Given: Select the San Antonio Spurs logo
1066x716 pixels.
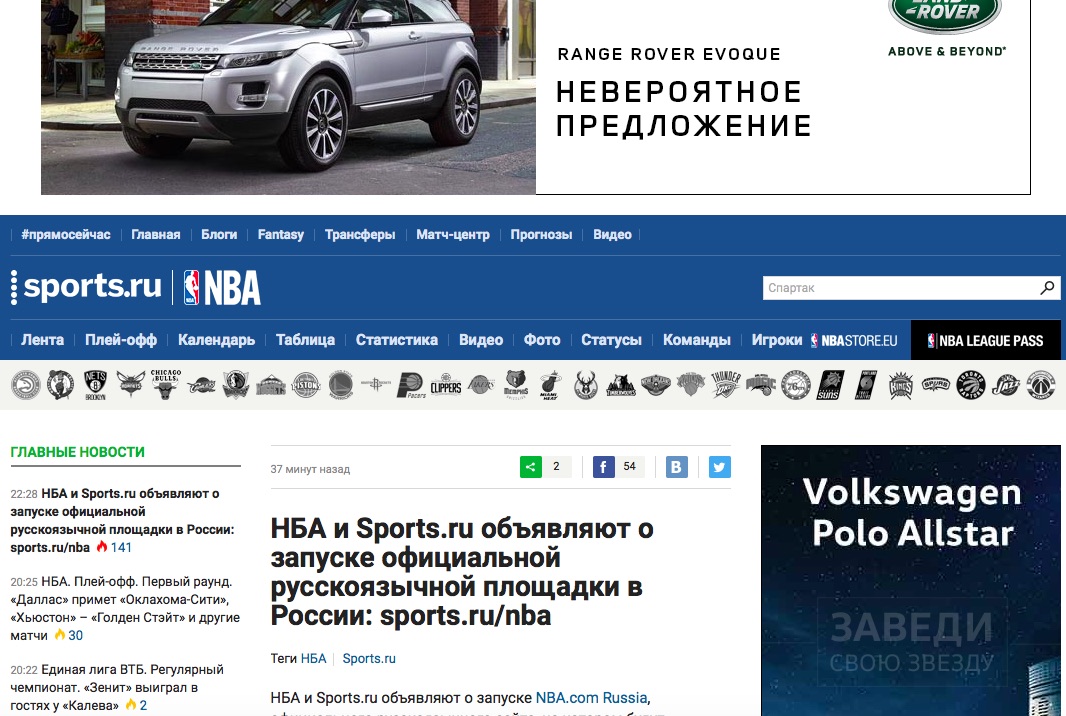Looking at the screenshot, I should point(935,385).
